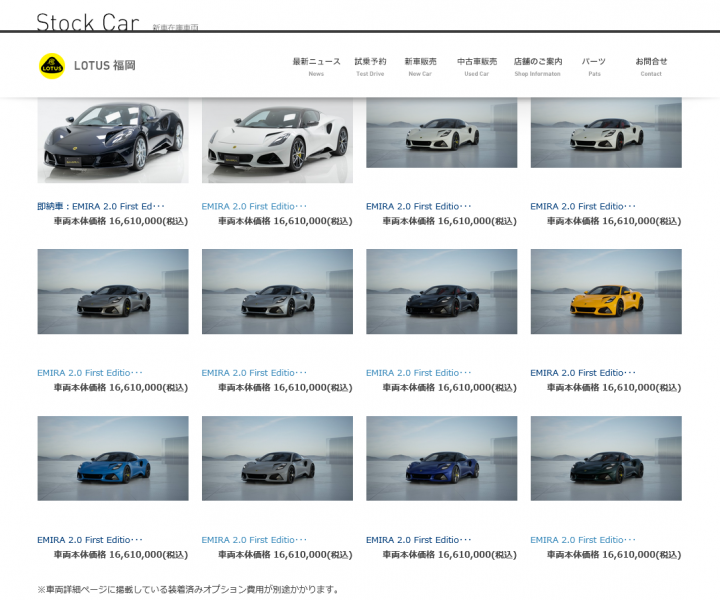Screen dimensions: 720x600
Task: Open the light blue Emira thumbnail
Action: coord(113,459)
